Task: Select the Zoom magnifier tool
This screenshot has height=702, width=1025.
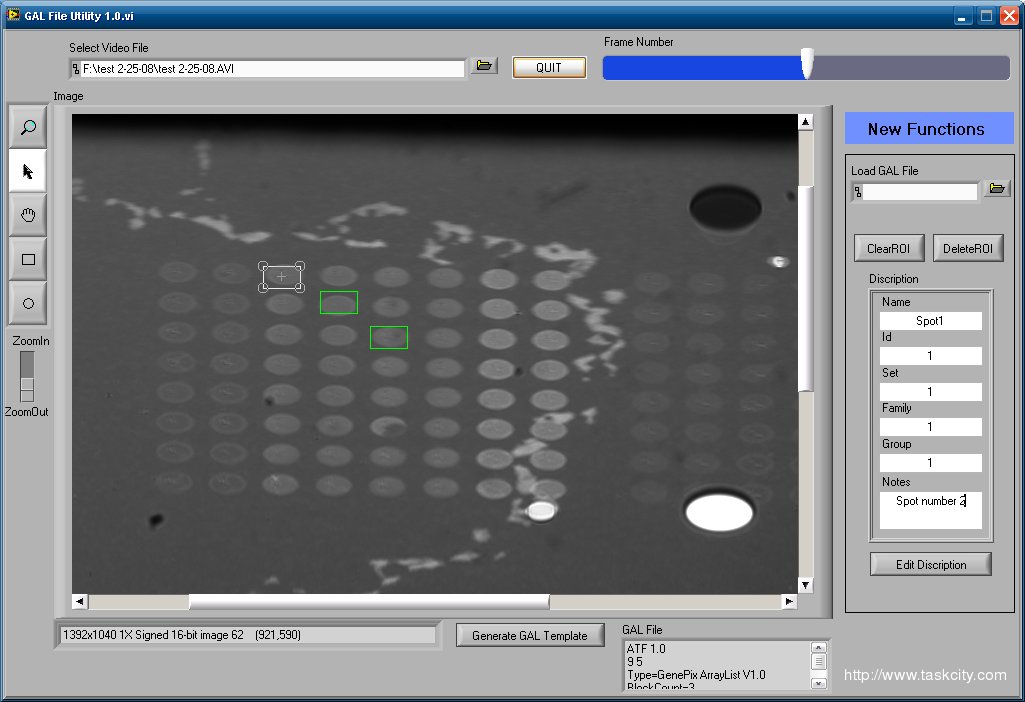Action: [28, 127]
